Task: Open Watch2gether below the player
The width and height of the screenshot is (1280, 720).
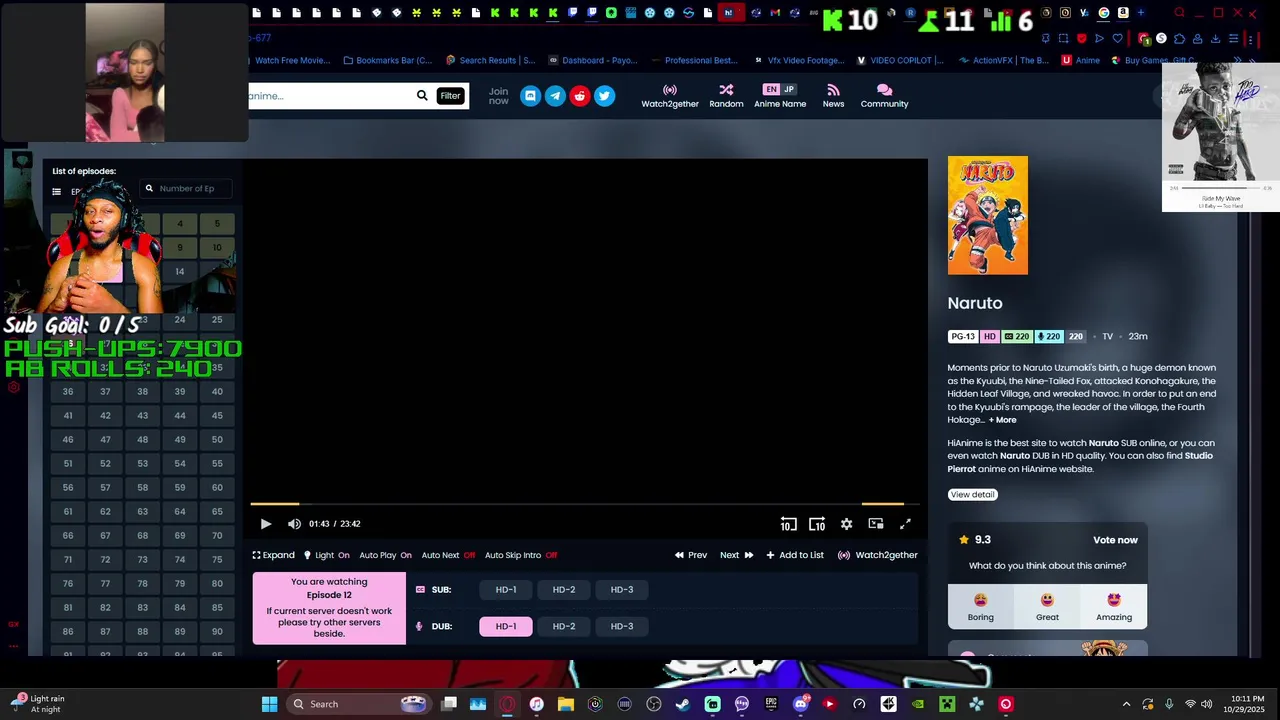Action: tap(877, 555)
